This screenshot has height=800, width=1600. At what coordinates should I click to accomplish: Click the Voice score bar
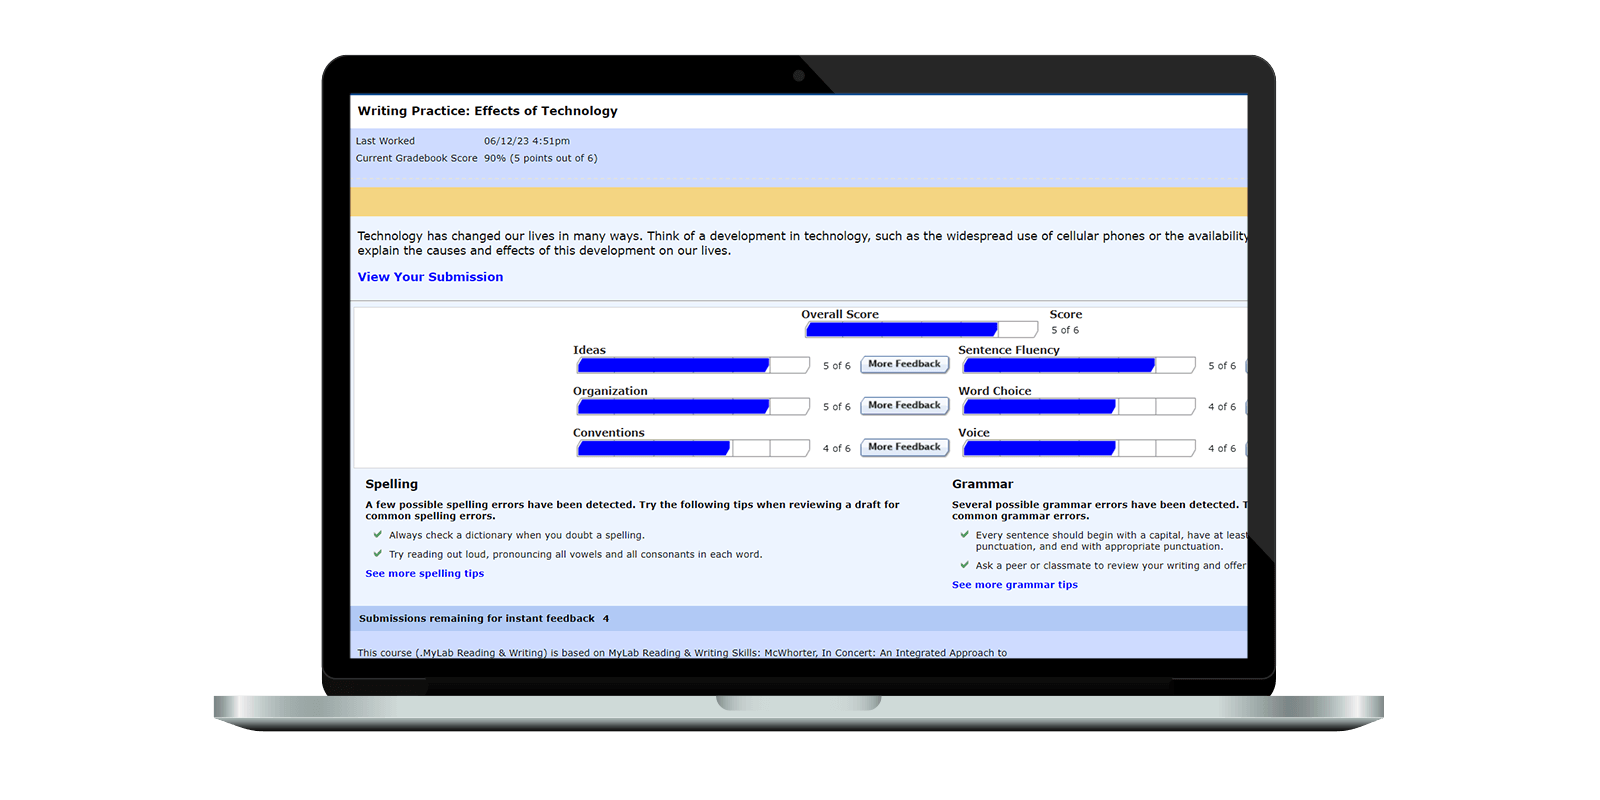click(1078, 449)
